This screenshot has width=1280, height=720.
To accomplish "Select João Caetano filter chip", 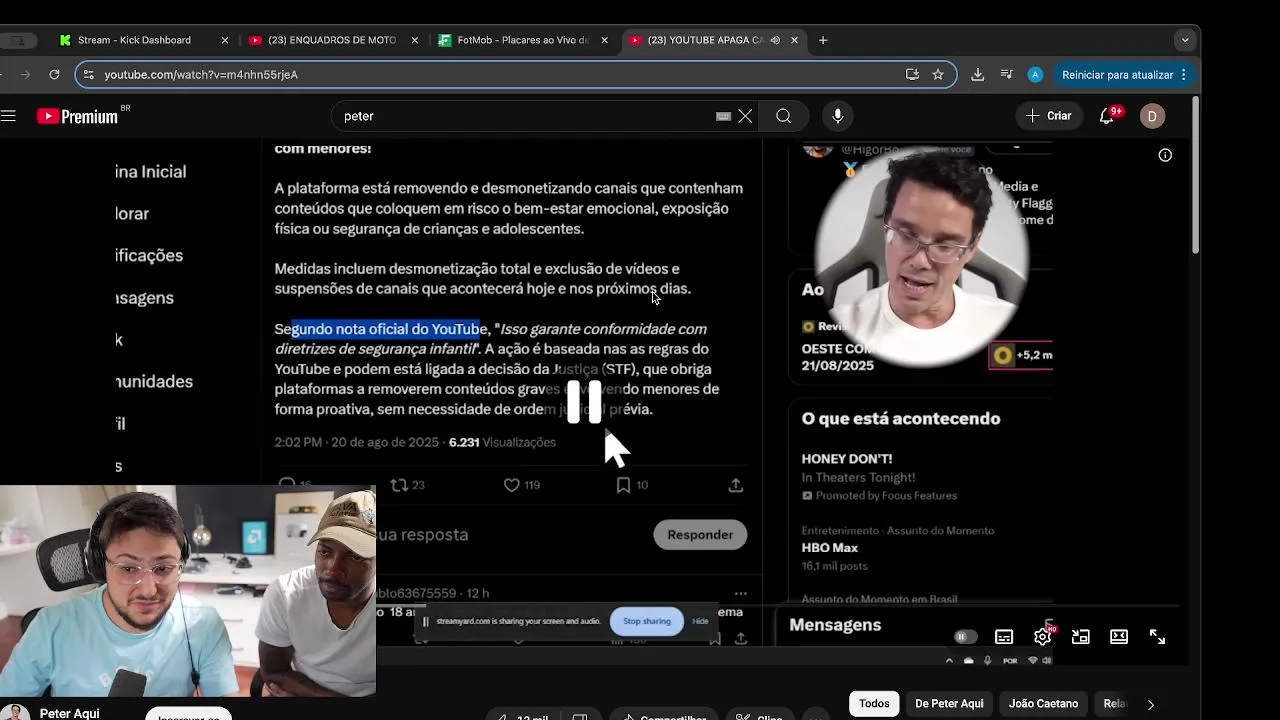I will [1043, 704].
